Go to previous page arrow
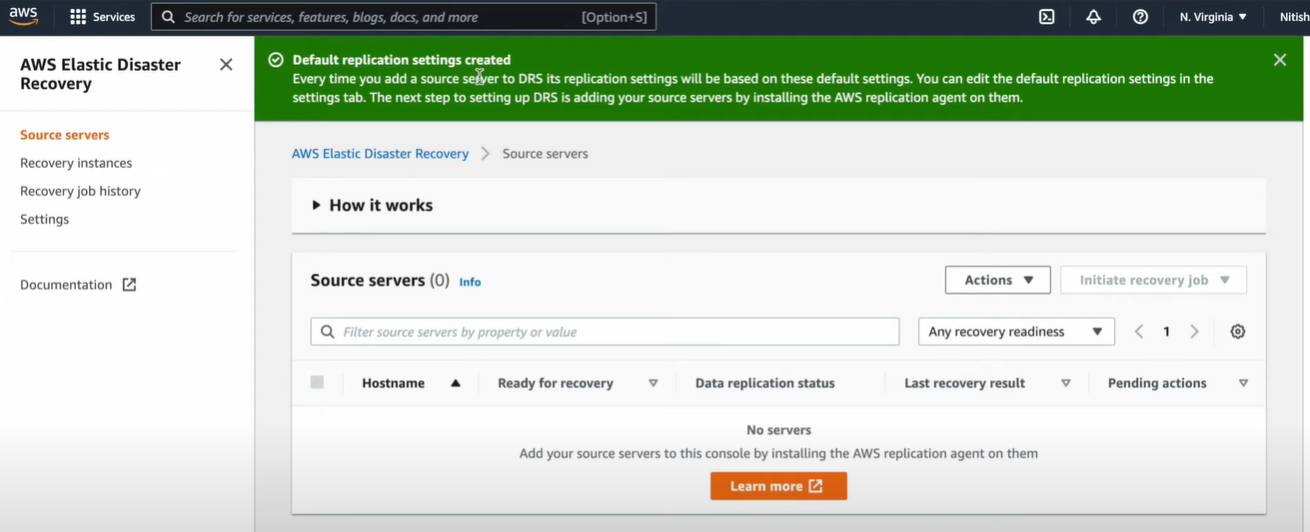 pyautogui.click(x=1139, y=332)
